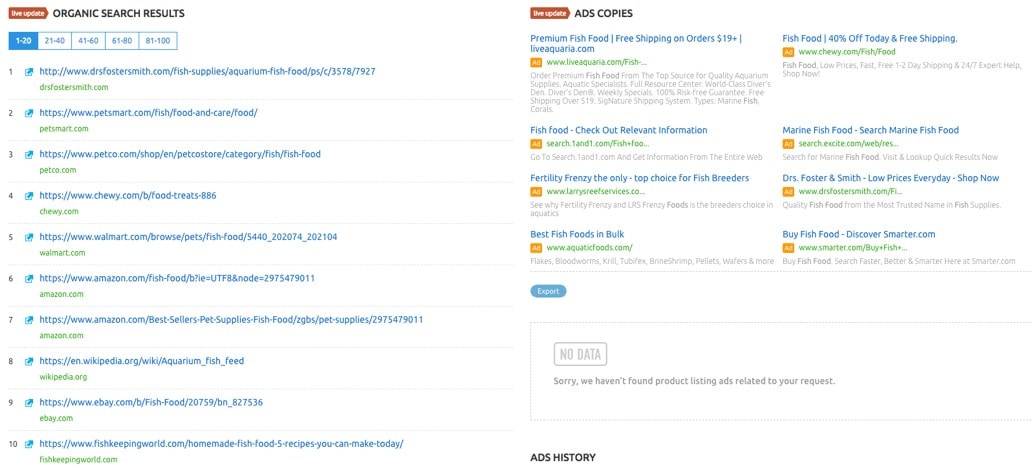This screenshot has width=1033, height=468.
Task: Open the Fertility Frenzy ad title
Action: point(639,178)
